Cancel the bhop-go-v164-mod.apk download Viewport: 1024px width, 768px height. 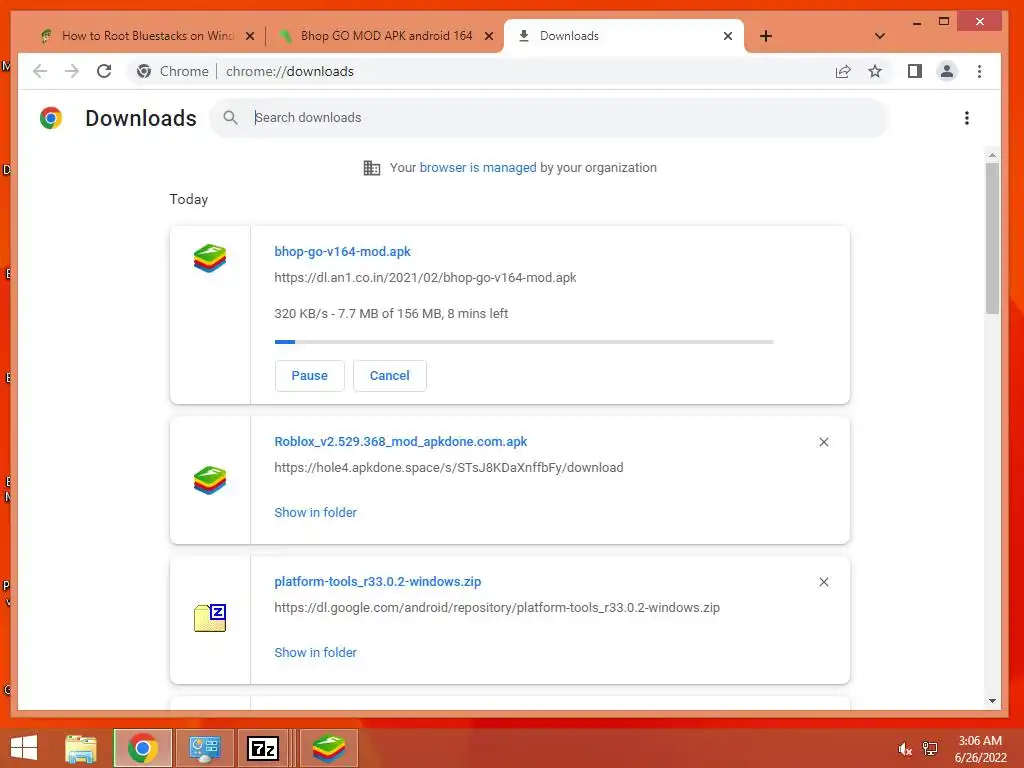click(390, 376)
